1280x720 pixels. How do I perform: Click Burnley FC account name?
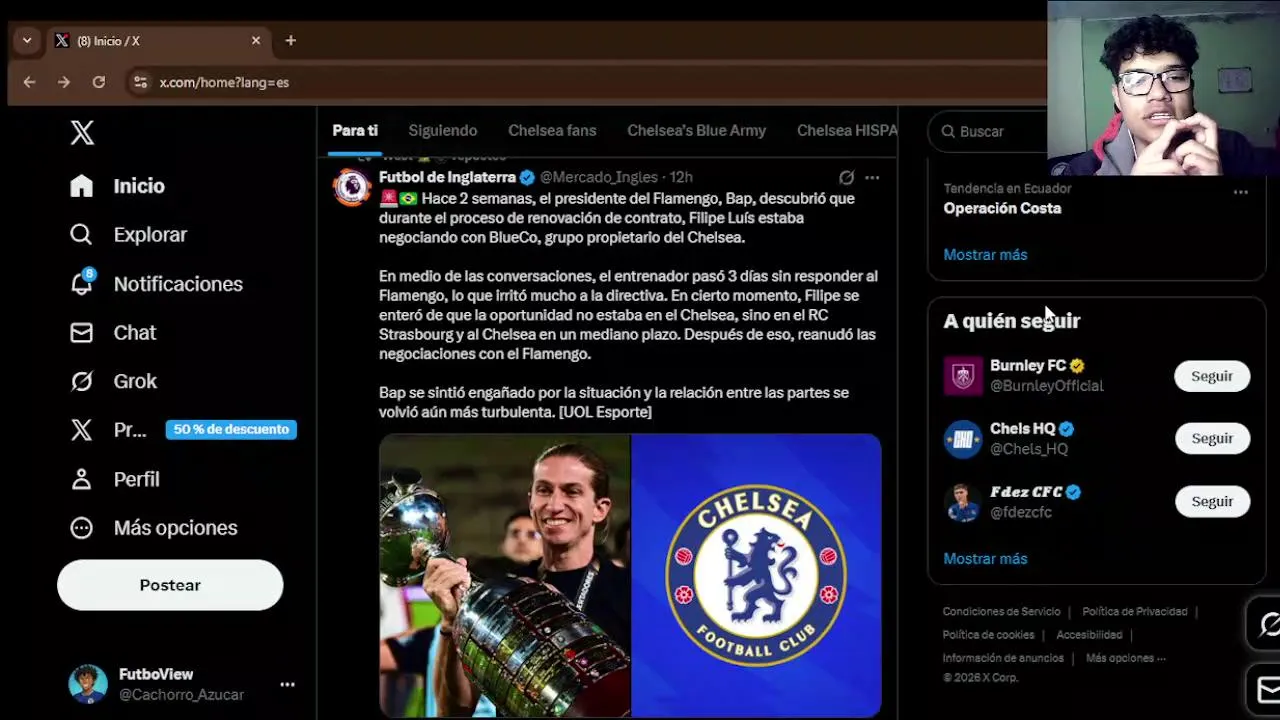pos(1028,366)
